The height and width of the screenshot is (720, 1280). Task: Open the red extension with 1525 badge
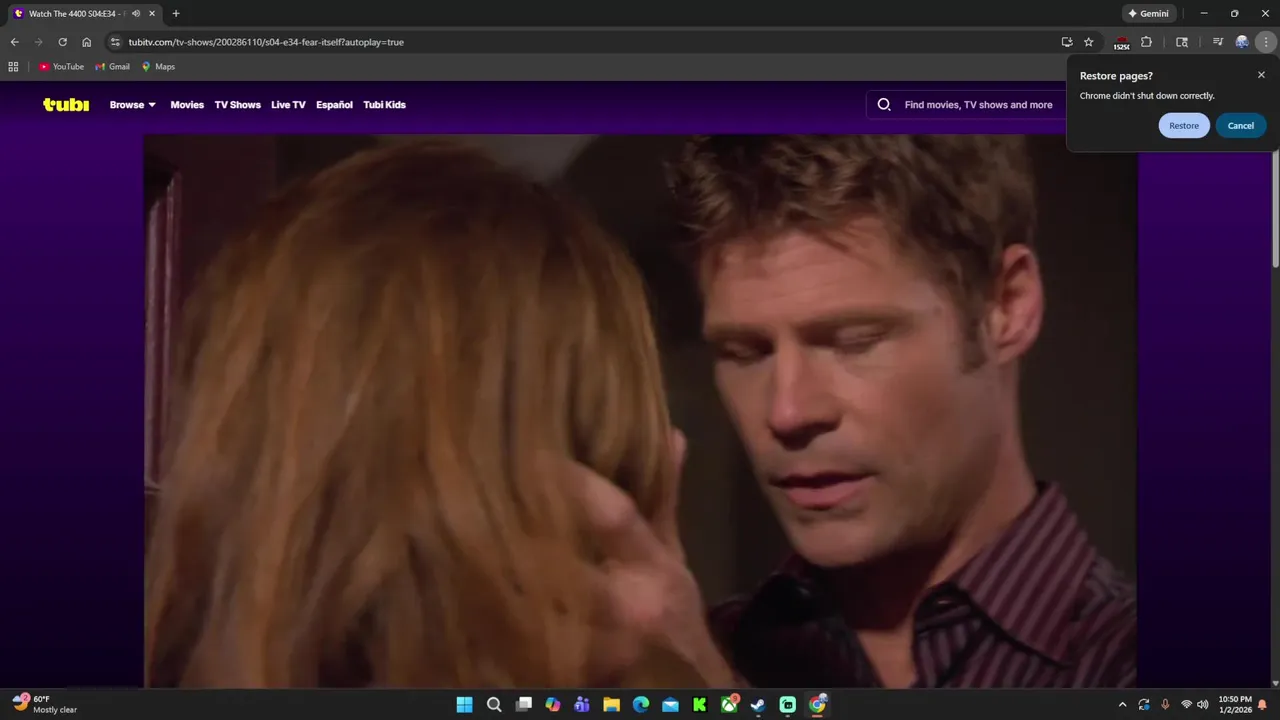point(1122,42)
